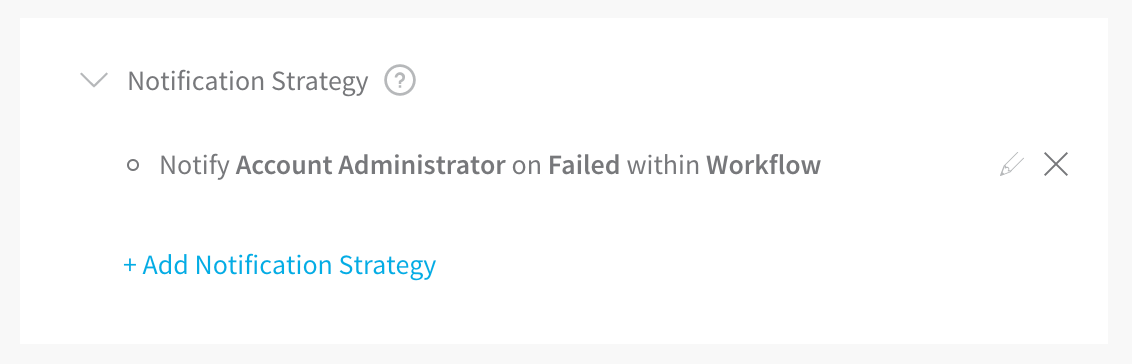The height and width of the screenshot is (364, 1132).
Task: Click the word Administrator in rule
Action: click(422, 165)
